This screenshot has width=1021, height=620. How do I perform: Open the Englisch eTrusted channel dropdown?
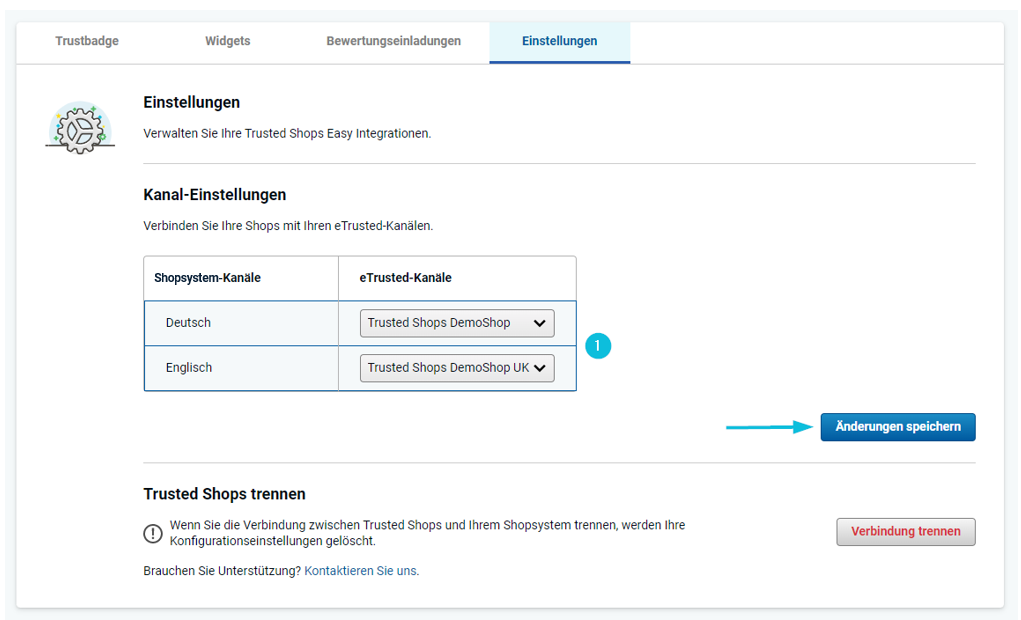point(457,368)
